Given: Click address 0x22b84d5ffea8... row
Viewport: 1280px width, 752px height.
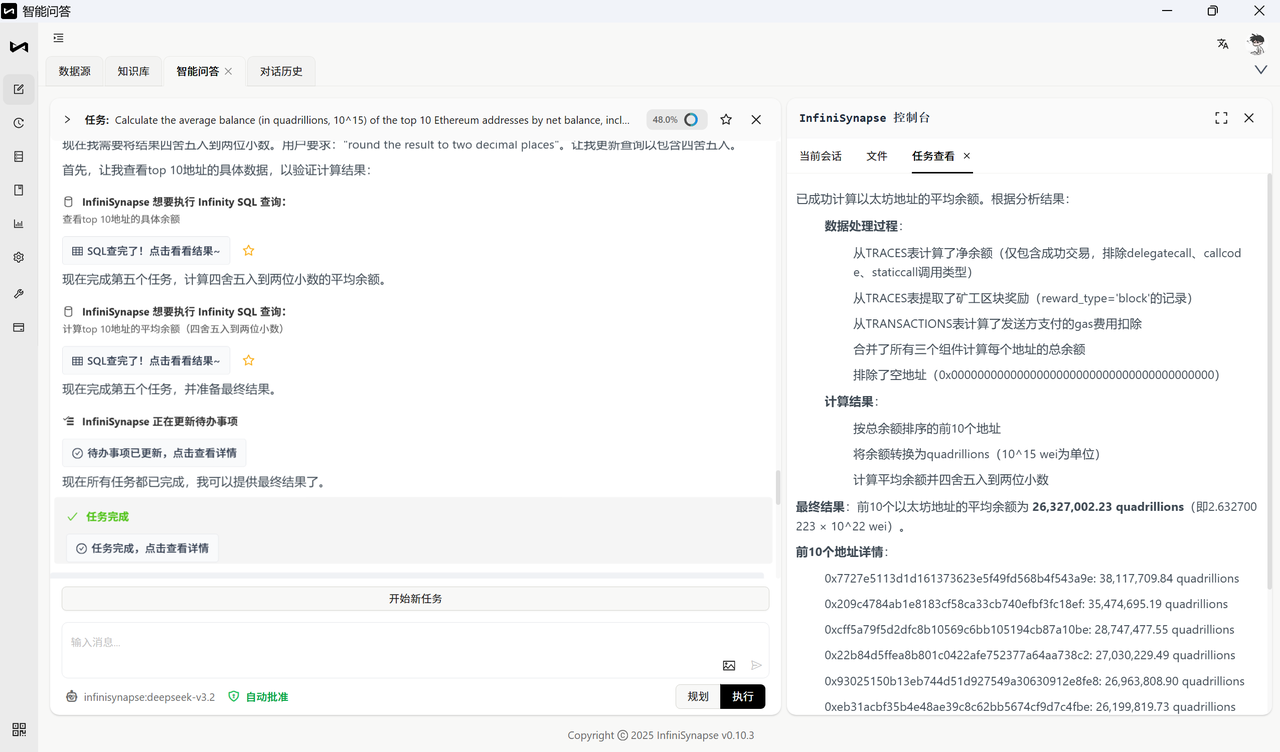Looking at the screenshot, I should [x=1030, y=656].
